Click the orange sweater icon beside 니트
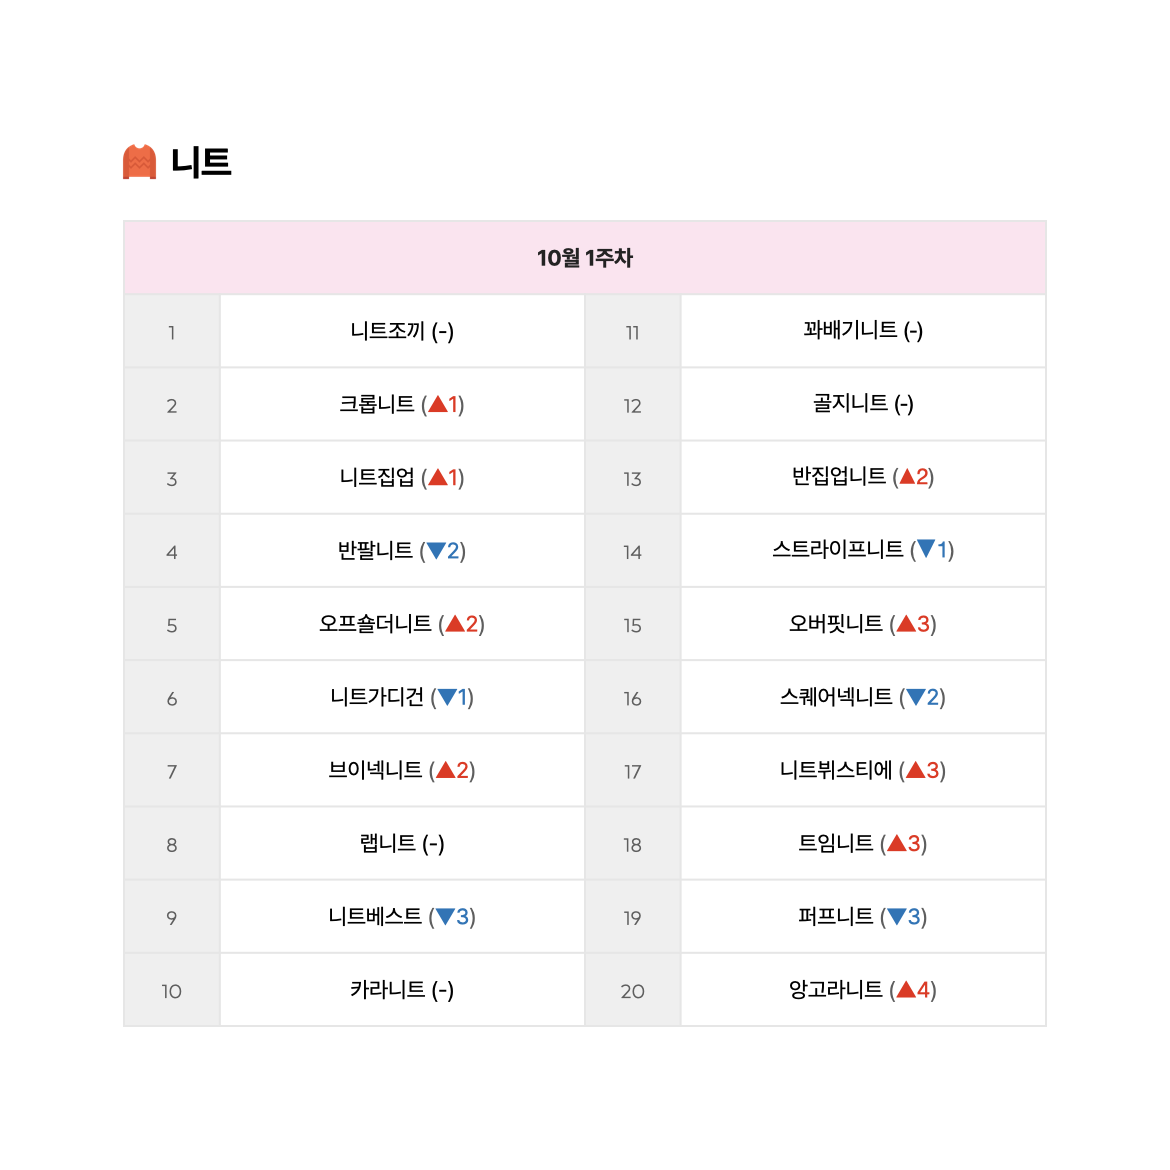1170x1170 pixels. (140, 162)
